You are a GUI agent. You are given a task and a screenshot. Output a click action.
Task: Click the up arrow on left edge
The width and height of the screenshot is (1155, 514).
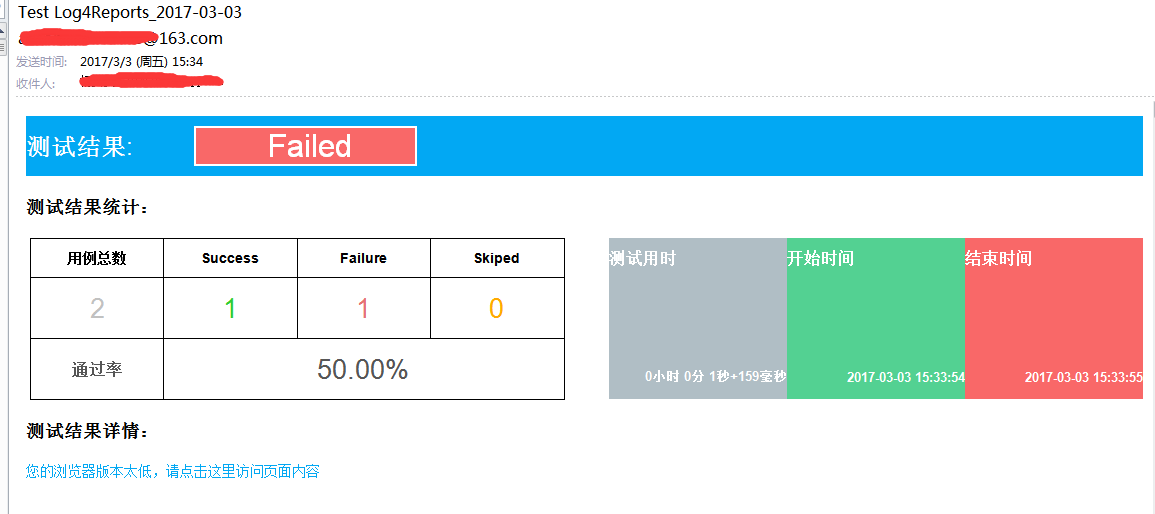(3, 30)
